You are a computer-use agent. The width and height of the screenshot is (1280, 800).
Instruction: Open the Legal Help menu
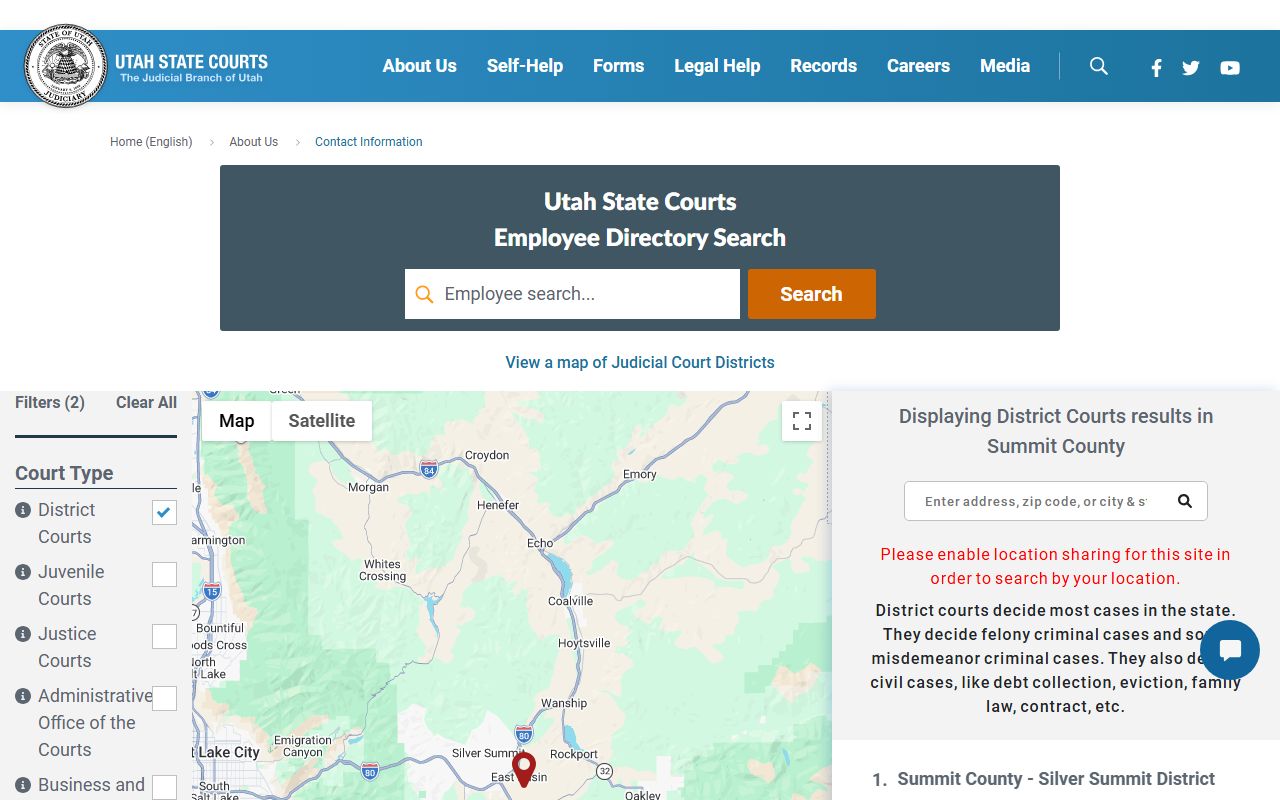point(717,66)
